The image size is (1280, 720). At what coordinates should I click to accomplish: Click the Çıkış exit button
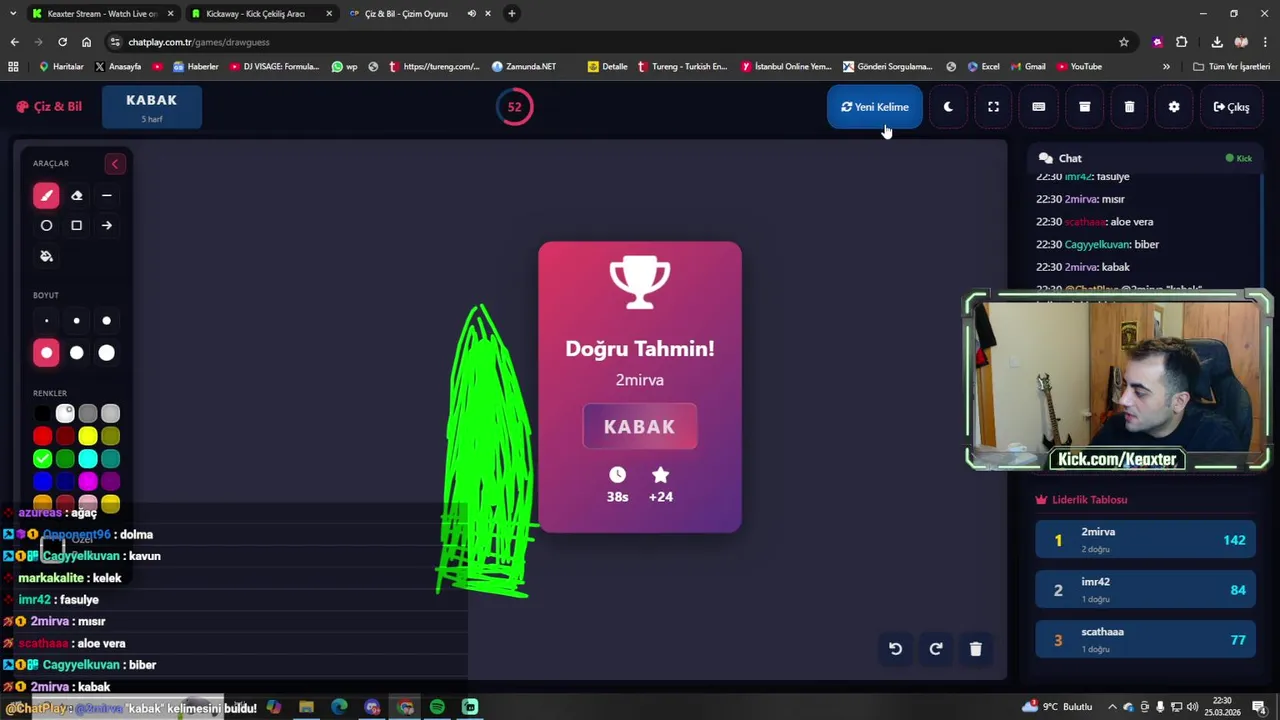[x=1231, y=107]
